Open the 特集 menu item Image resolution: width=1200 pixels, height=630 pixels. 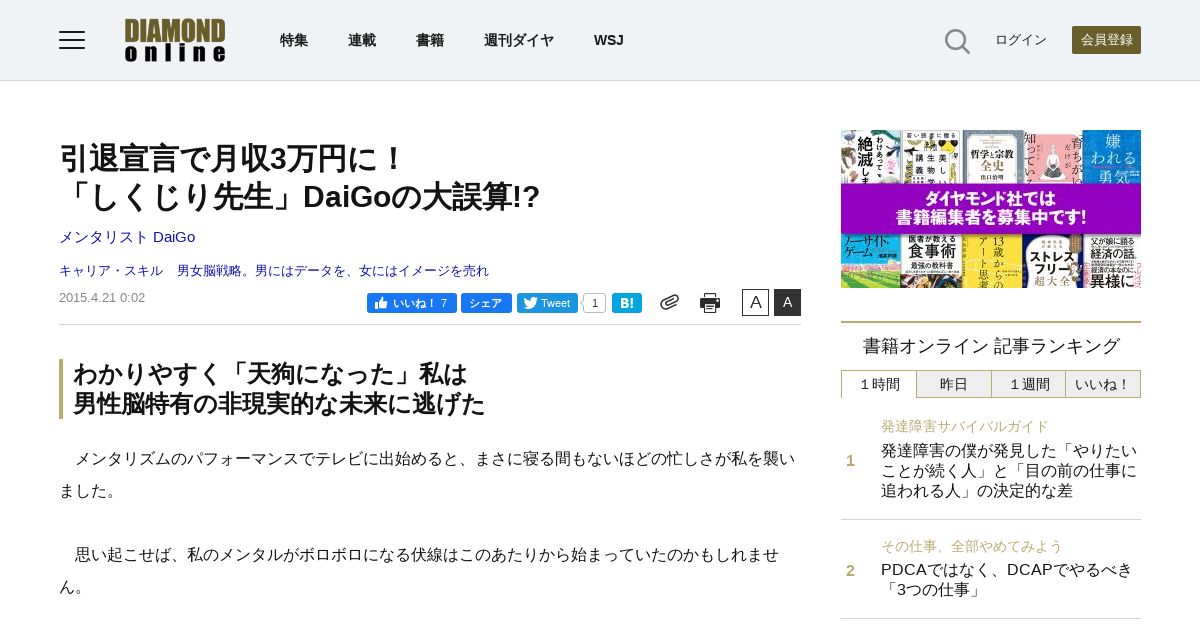point(294,40)
